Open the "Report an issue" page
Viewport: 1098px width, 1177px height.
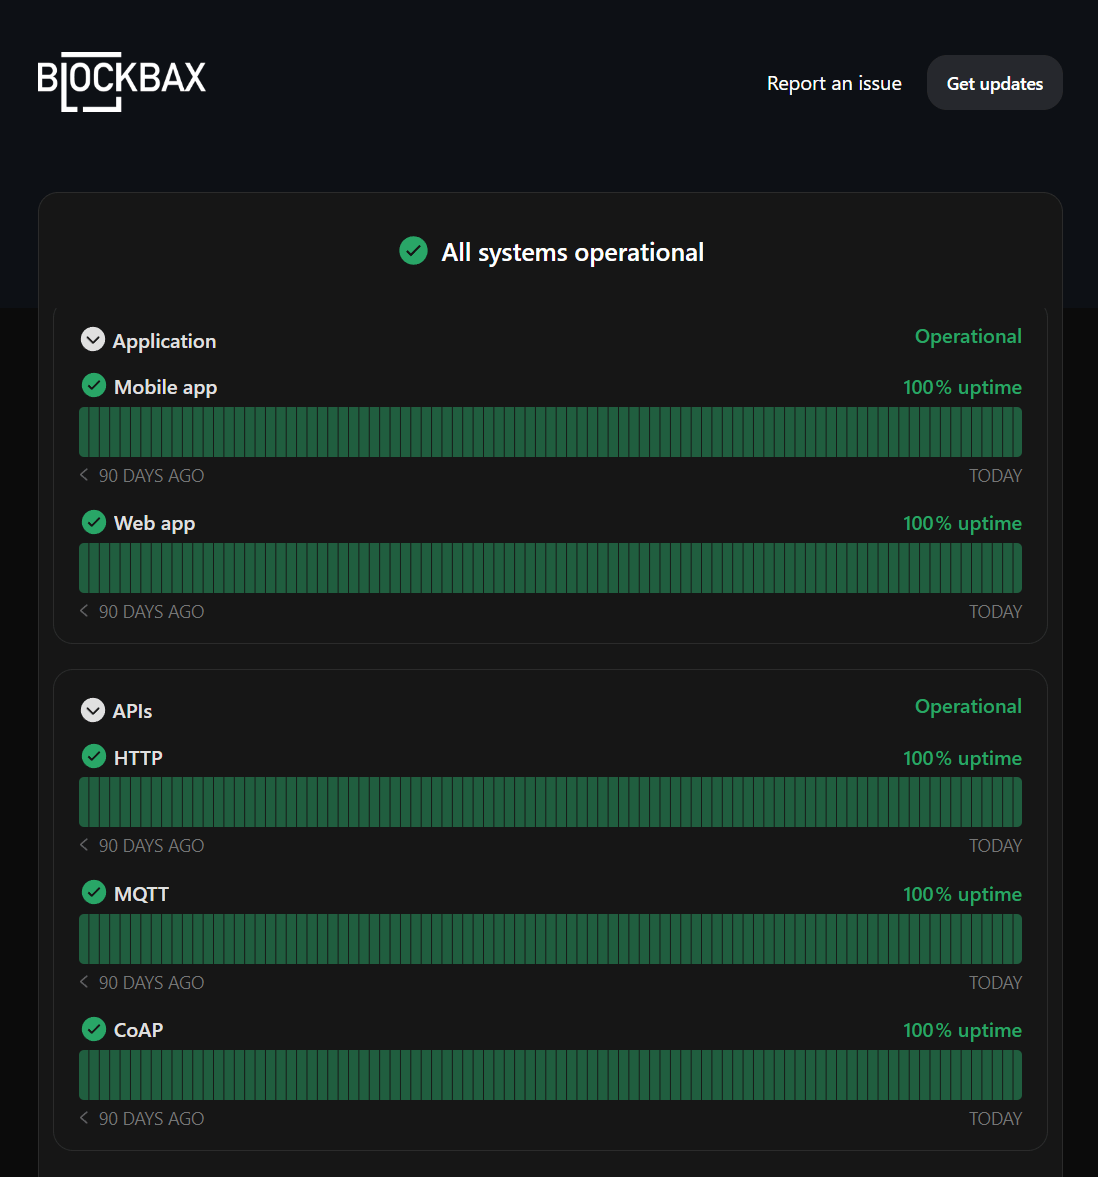834,83
